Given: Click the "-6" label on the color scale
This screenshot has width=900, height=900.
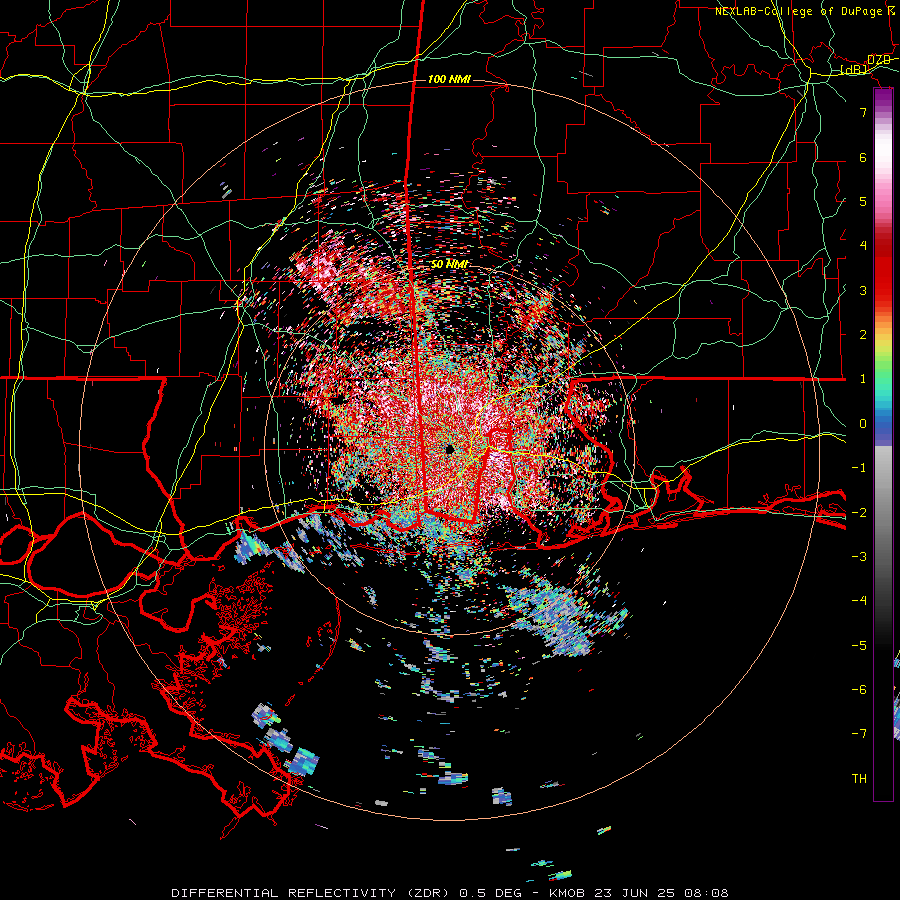Looking at the screenshot, I should click(859, 690).
